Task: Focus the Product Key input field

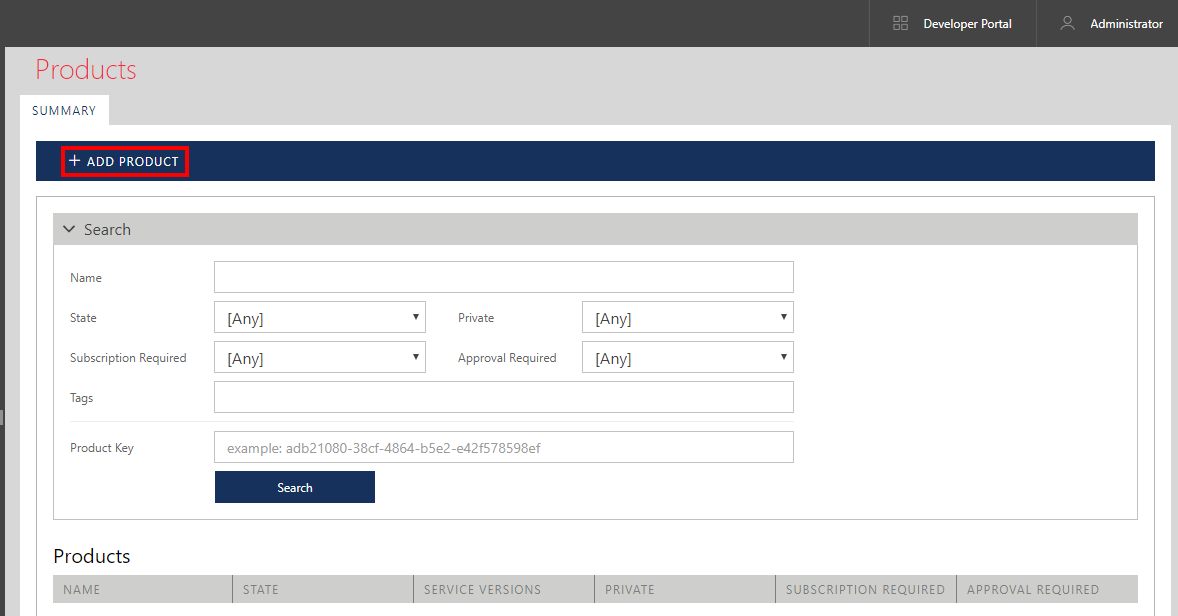Action: tap(503, 447)
